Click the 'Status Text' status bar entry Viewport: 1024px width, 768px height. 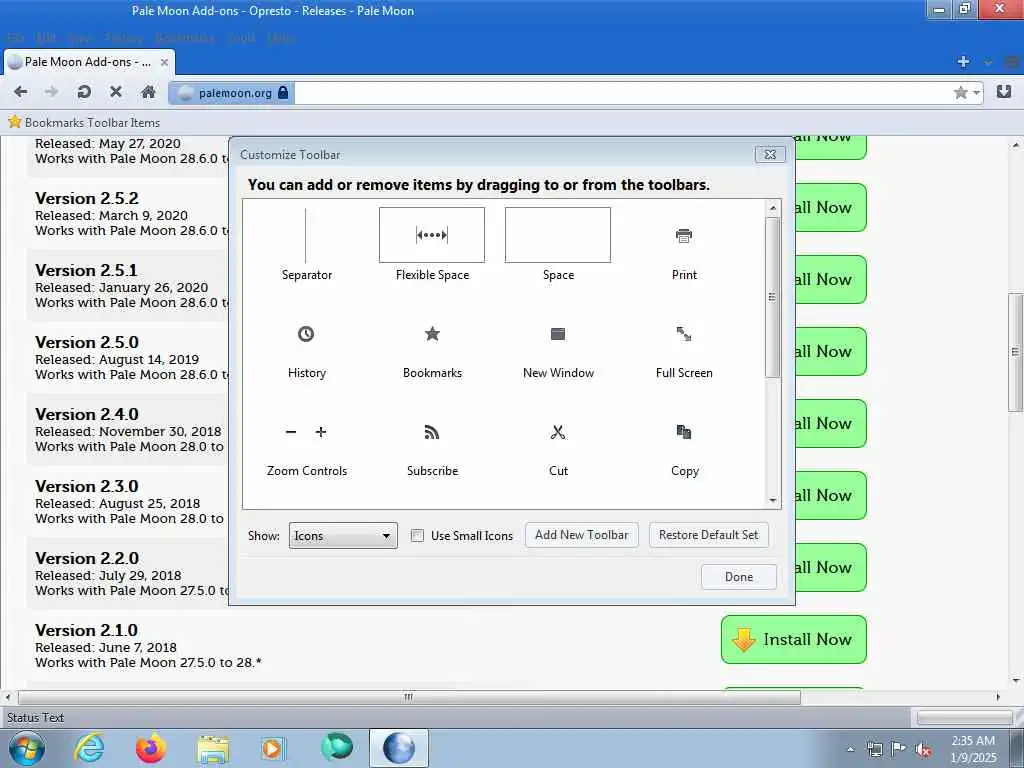pos(35,718)
